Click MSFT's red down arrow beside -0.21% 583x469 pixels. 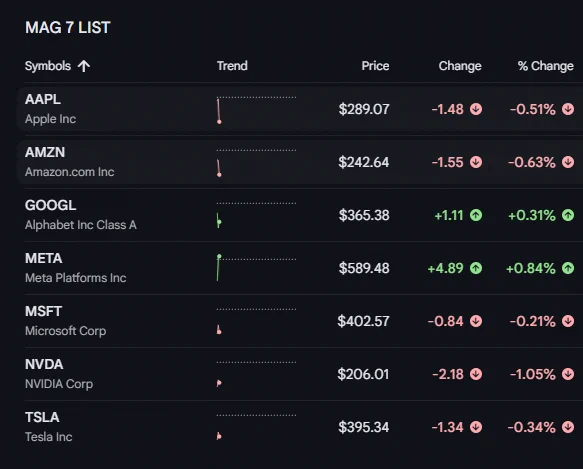pyautogui.click(x=568, y=321)
